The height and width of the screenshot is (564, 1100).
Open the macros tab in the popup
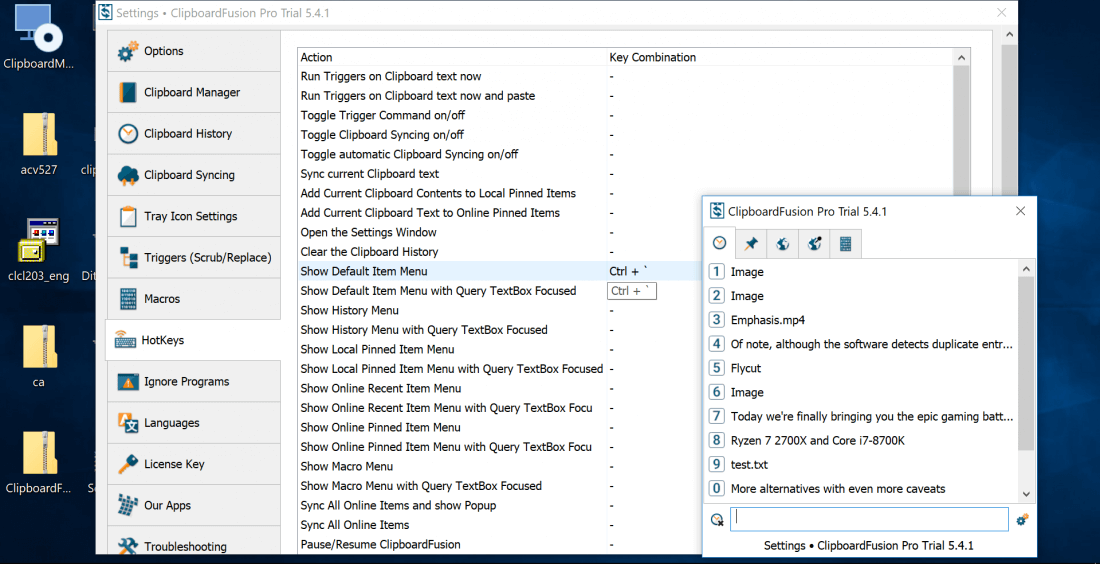tap(845, 244)
